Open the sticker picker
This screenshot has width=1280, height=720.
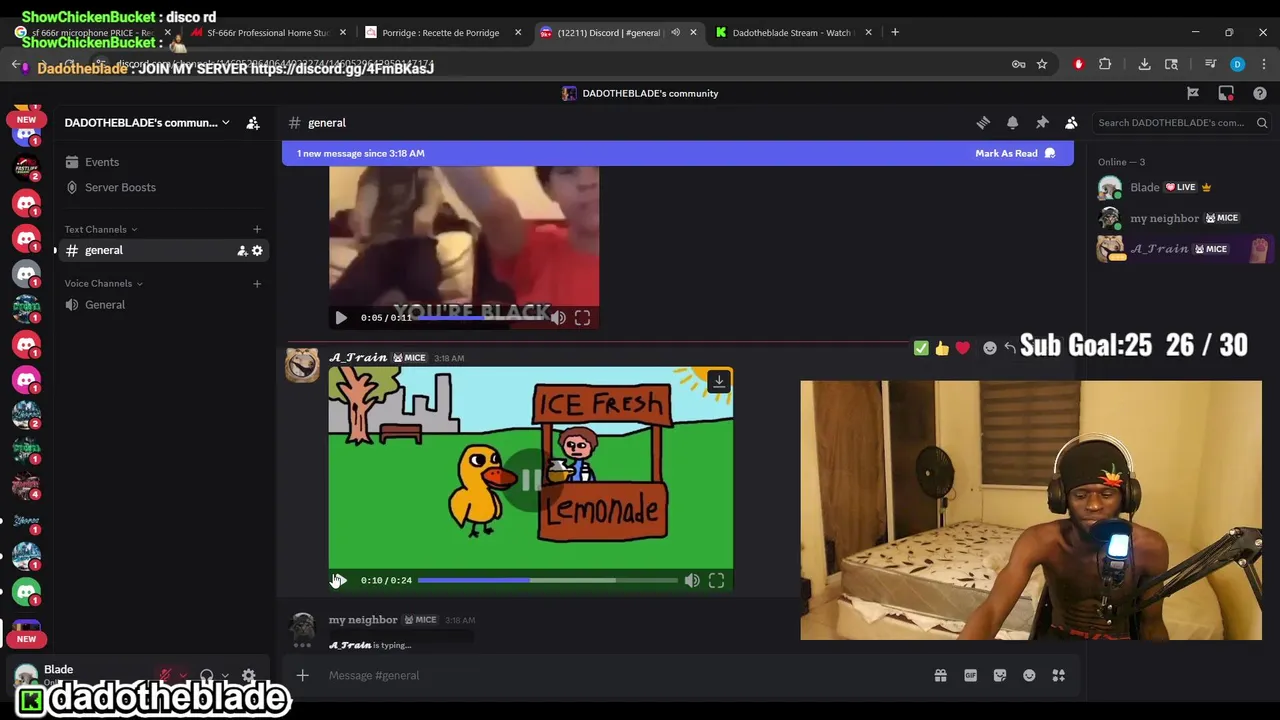[x=999, y=675]
